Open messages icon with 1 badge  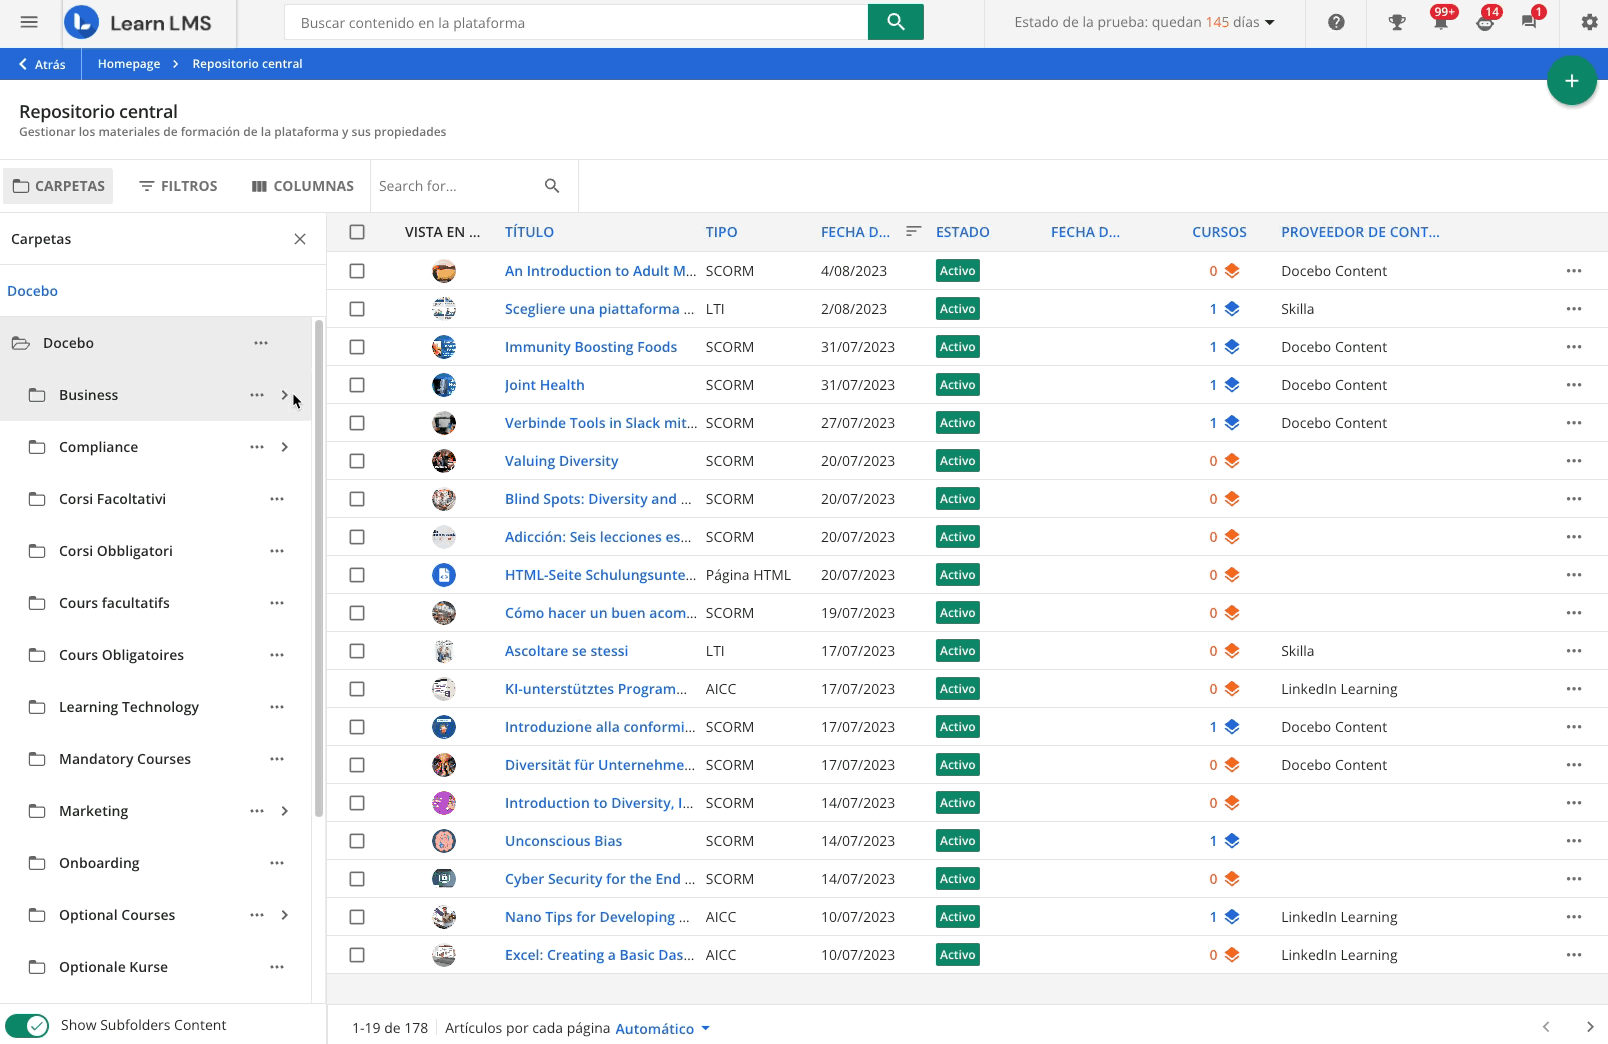click(1529, 22)
